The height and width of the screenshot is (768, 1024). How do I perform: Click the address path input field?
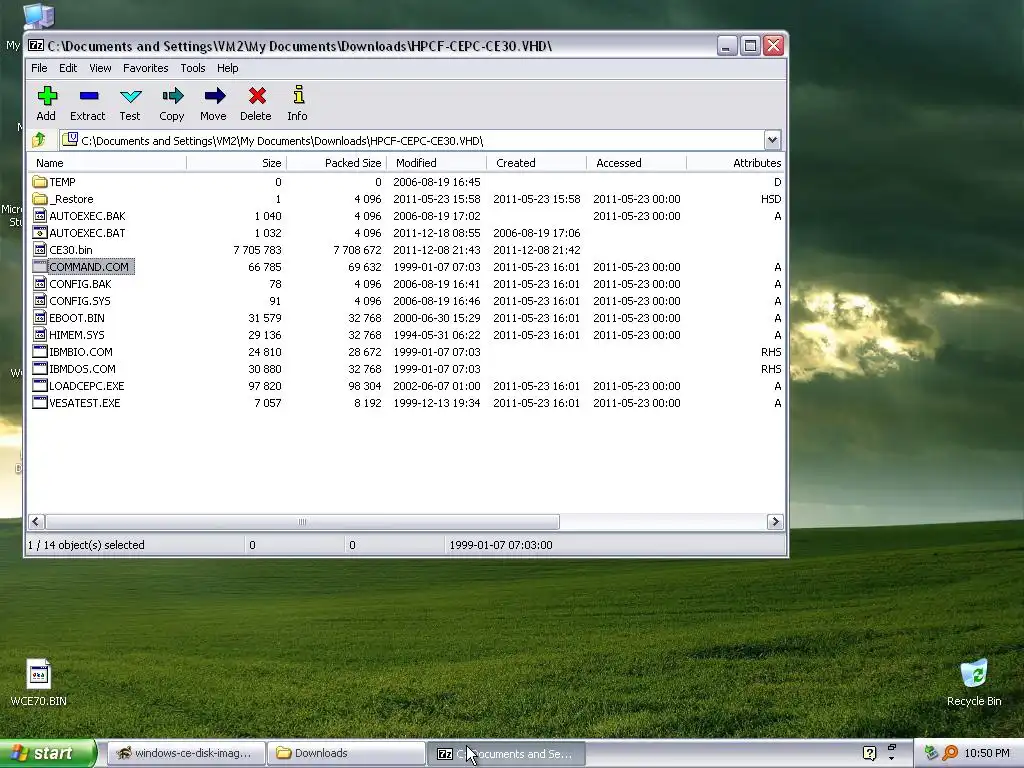(x=412, y=140)
